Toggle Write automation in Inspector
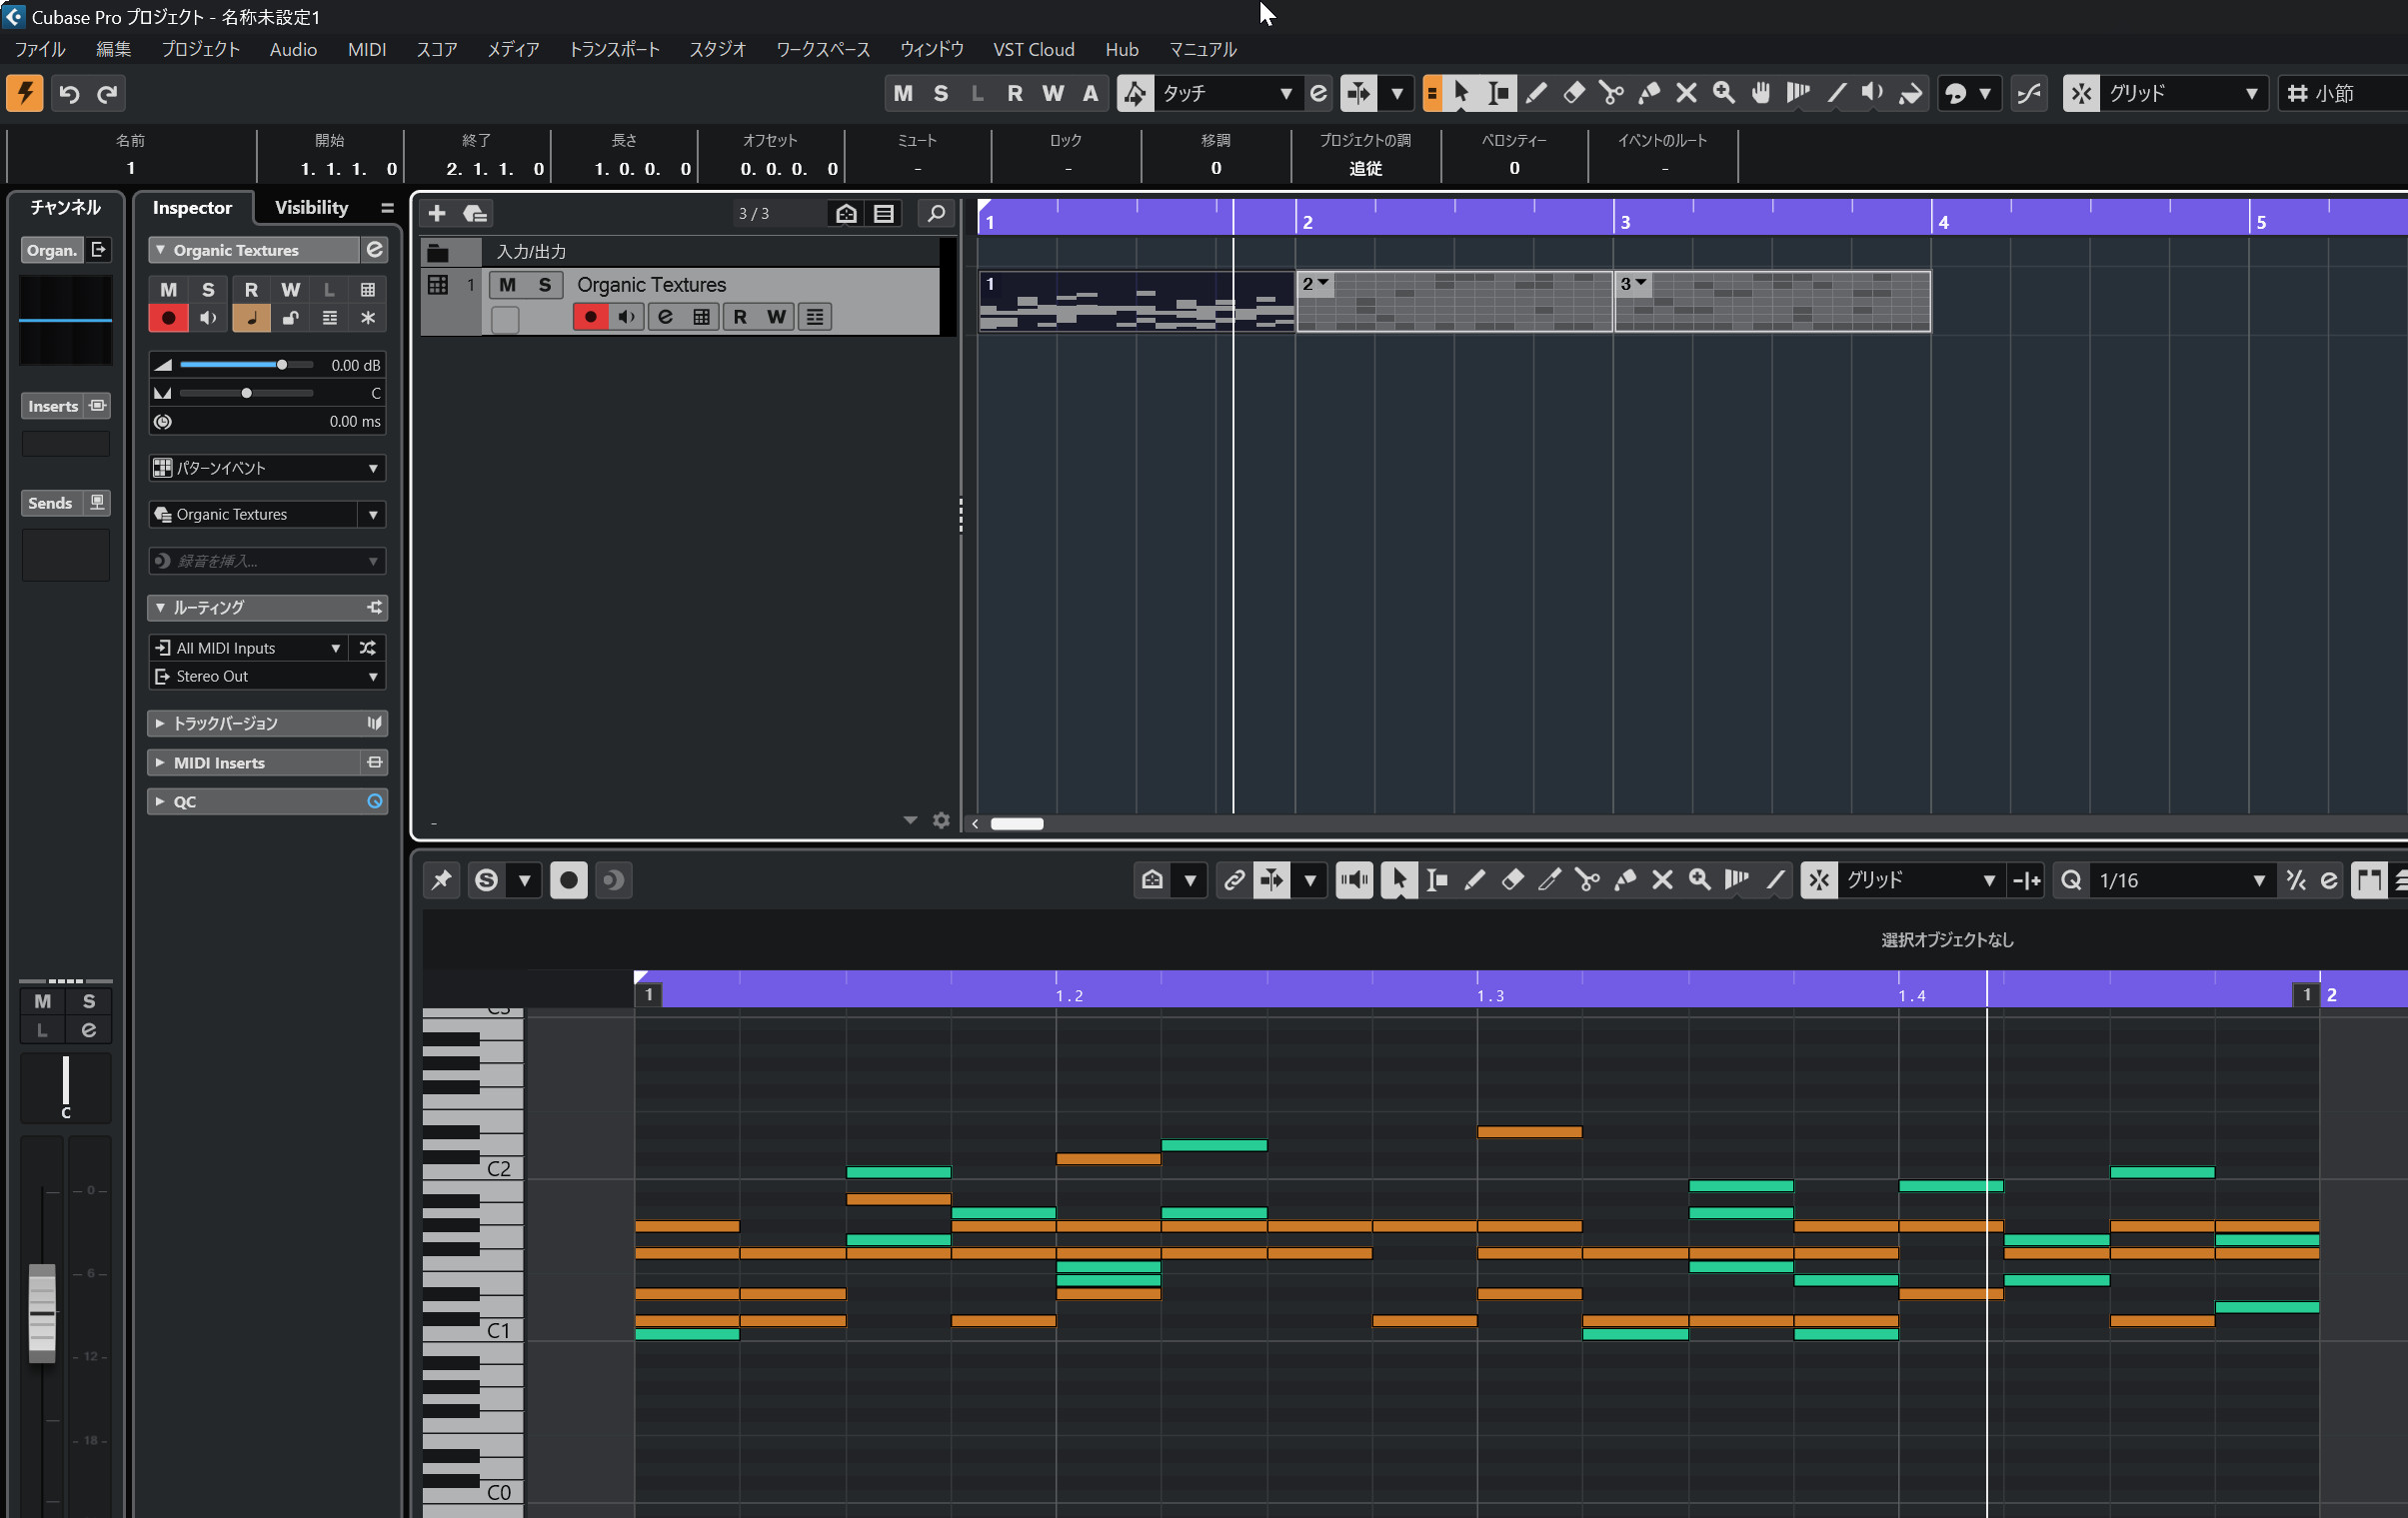The width and height of the screenshot is (2408, 1518). [x=290, y=289]
